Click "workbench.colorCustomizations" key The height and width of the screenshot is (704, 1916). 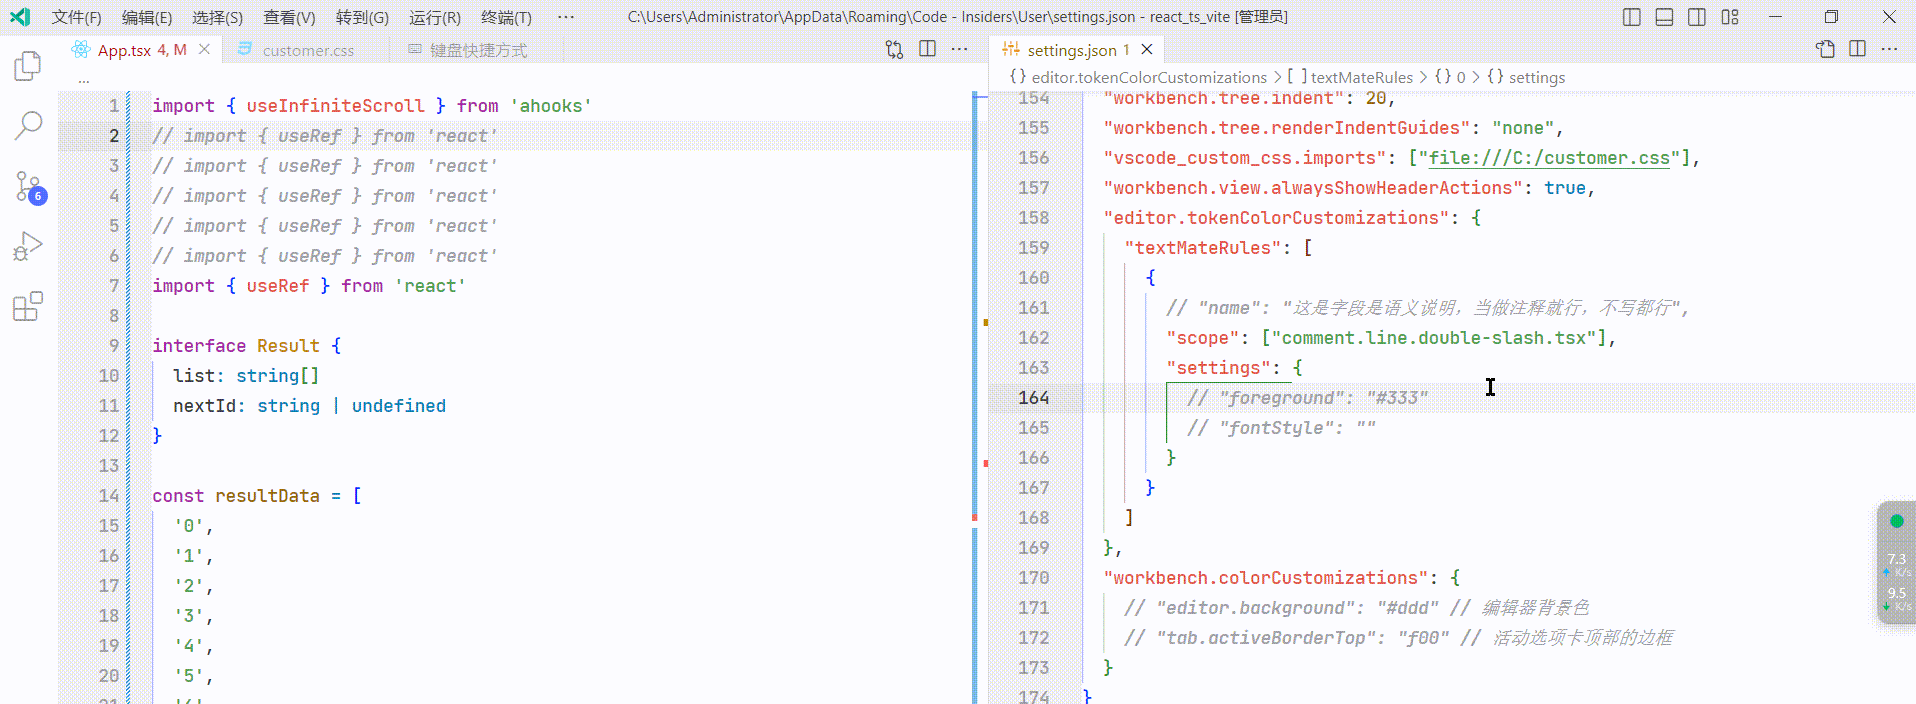[x=1266, y=577]
